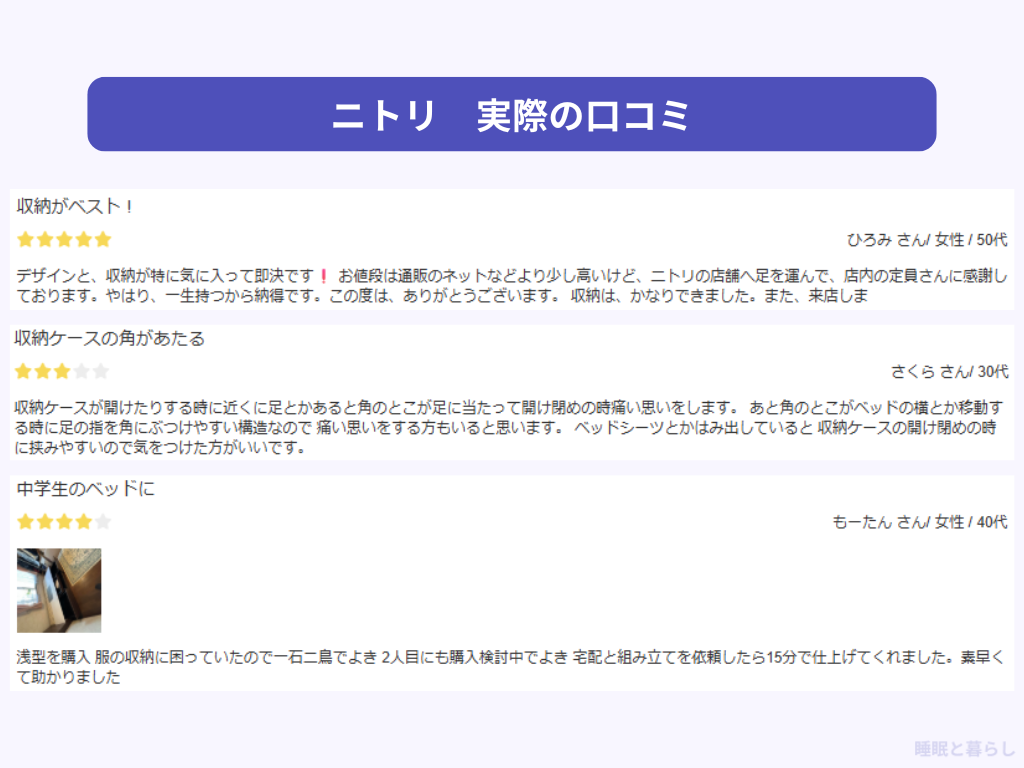Click the four-star rating of もーたん's review
1024x768 pixels.
point(64,521)
